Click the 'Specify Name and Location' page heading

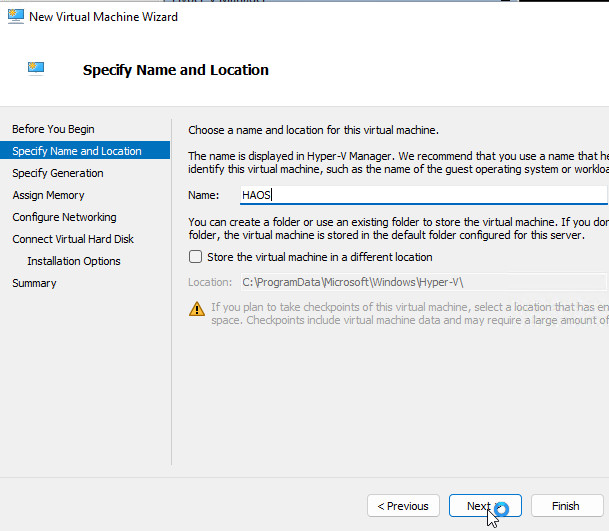175,70
